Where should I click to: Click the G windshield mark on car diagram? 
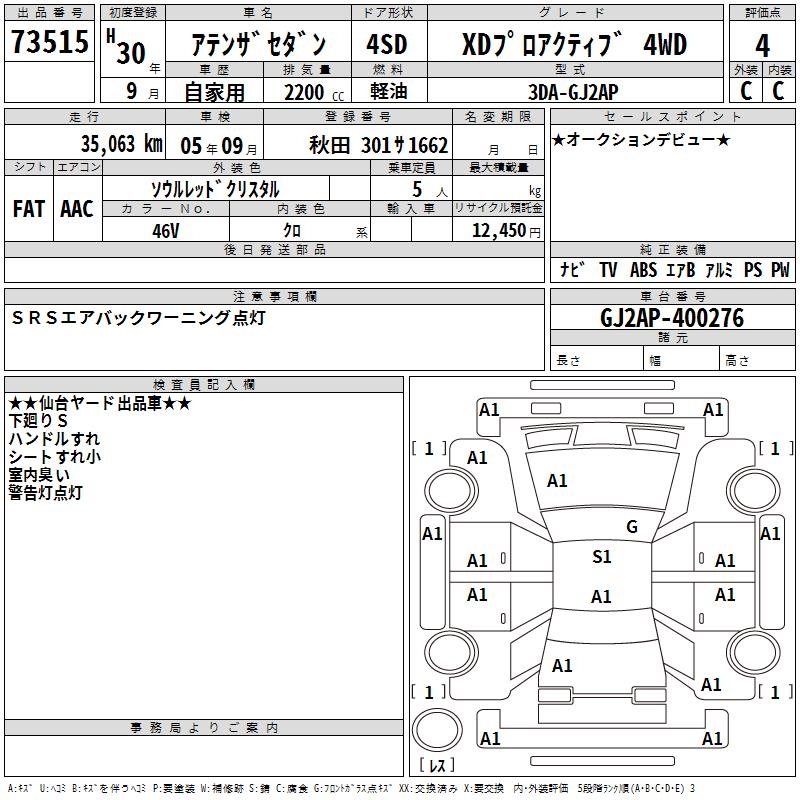click(x=631, y=527)
